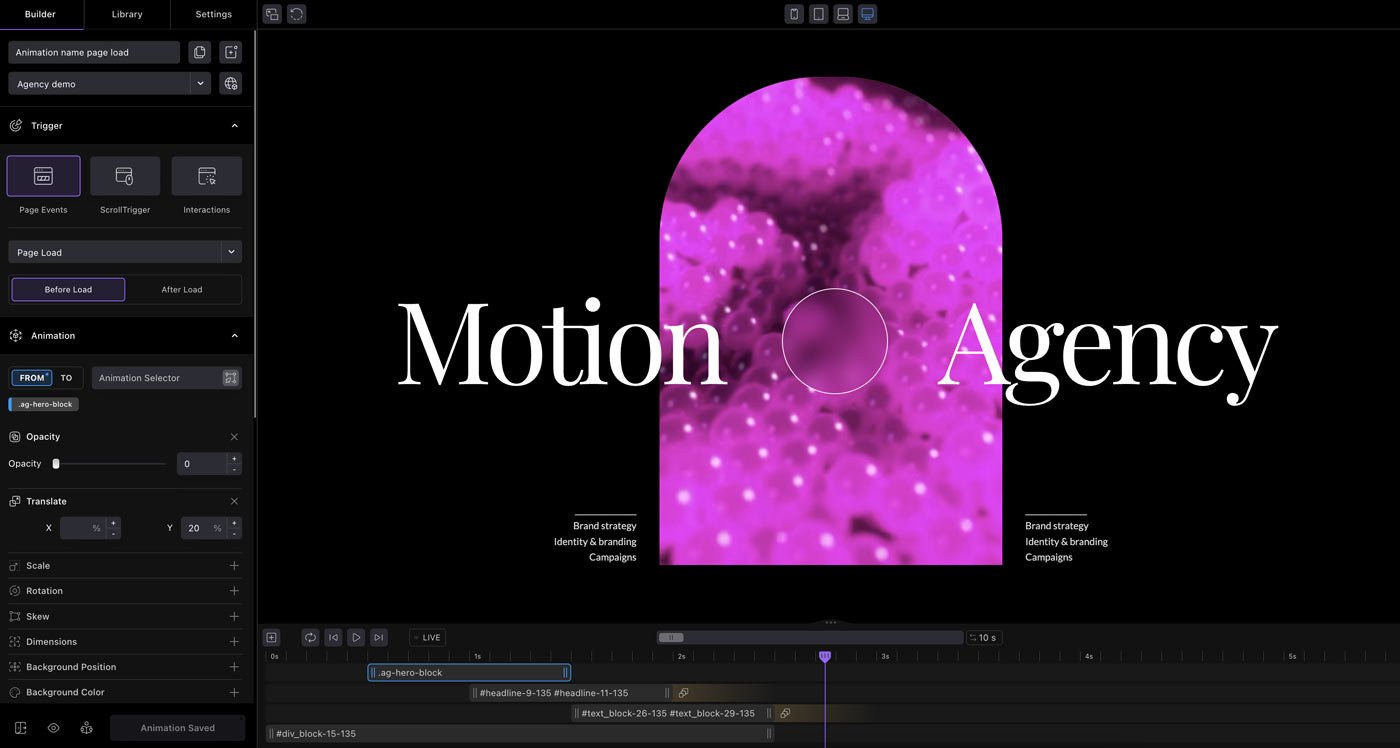Viewport: 1400px width, 748px height.
Task: Switch to desktop device preview
Action: pyautogui.click(x=867, y=14)
